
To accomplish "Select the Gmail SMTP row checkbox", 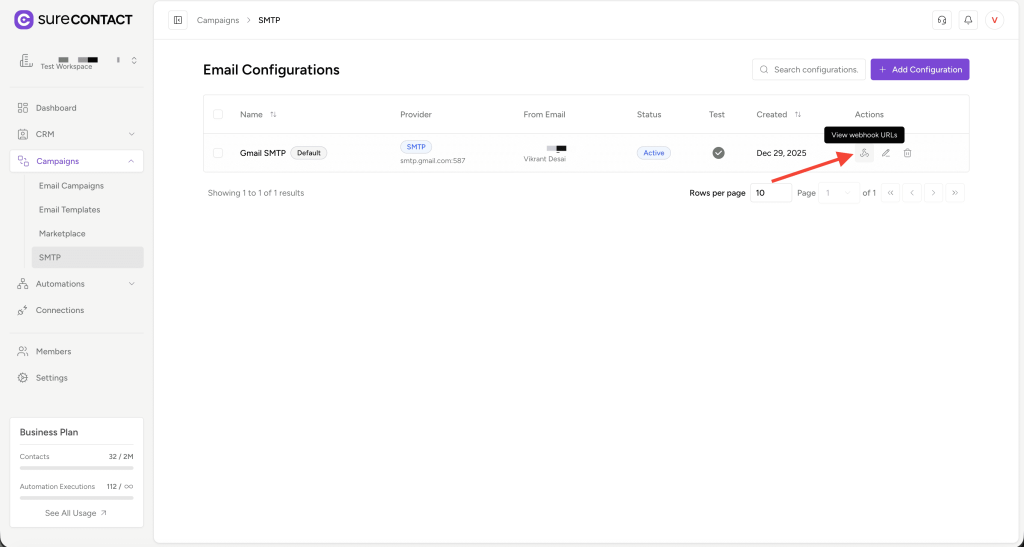I will [x=218, y=153].
